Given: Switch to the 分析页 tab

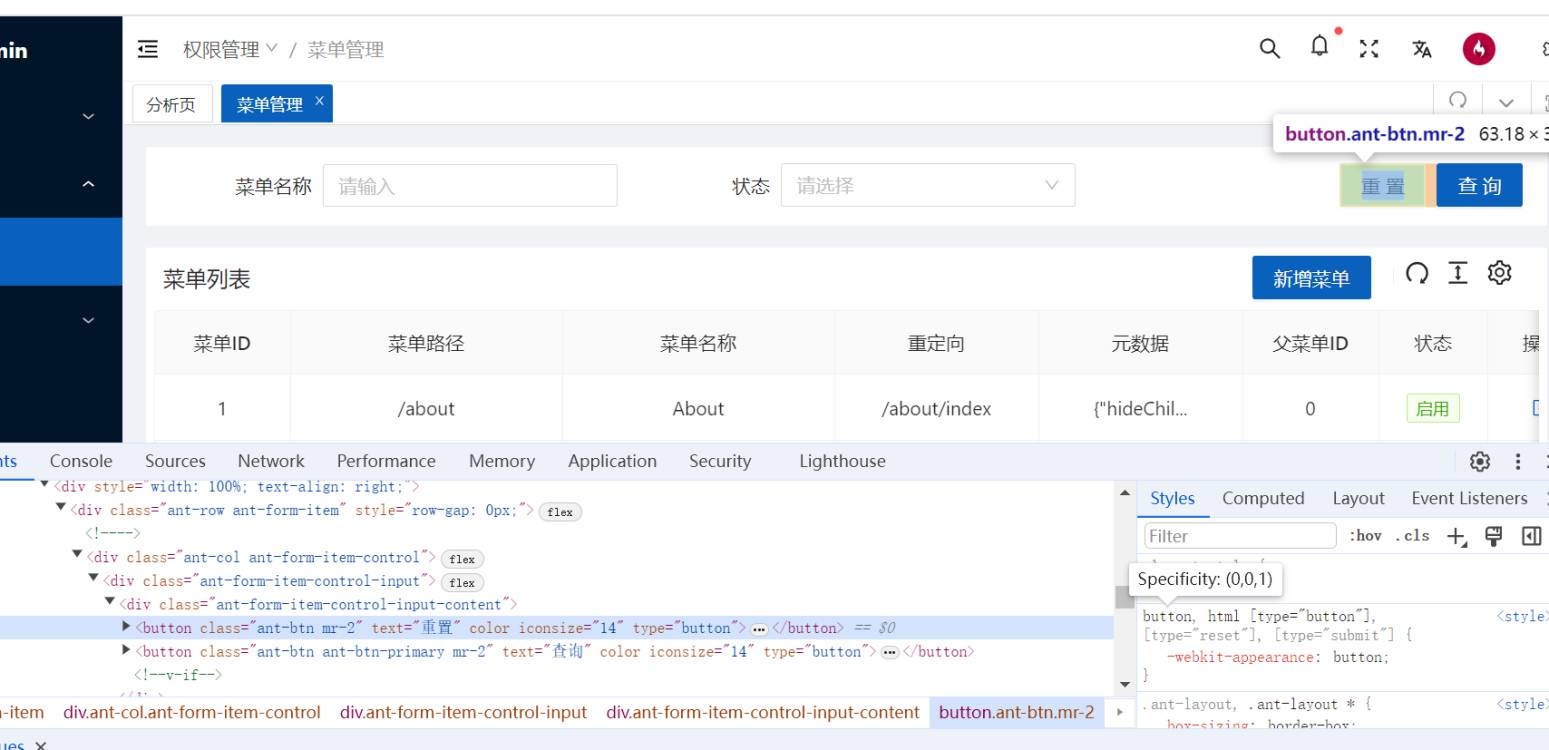Looking at the screenshot, I should coord(171,104).
